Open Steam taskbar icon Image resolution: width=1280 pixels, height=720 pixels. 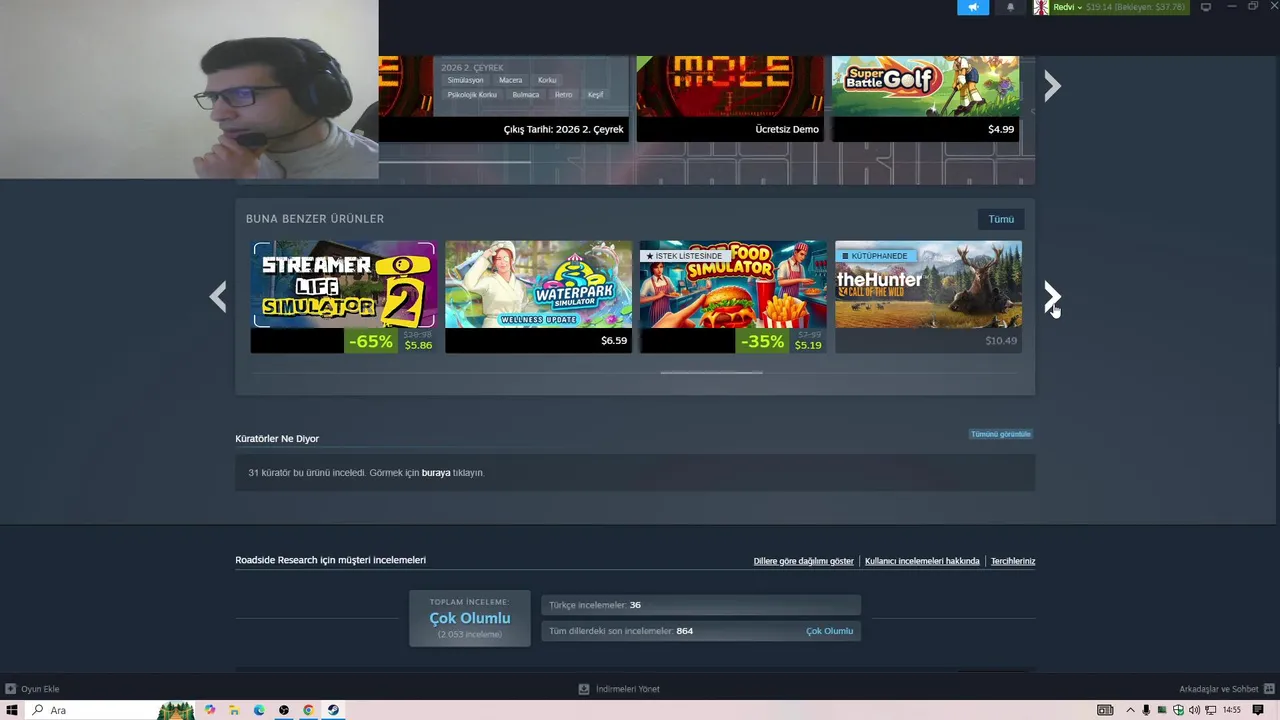point(333,710)
